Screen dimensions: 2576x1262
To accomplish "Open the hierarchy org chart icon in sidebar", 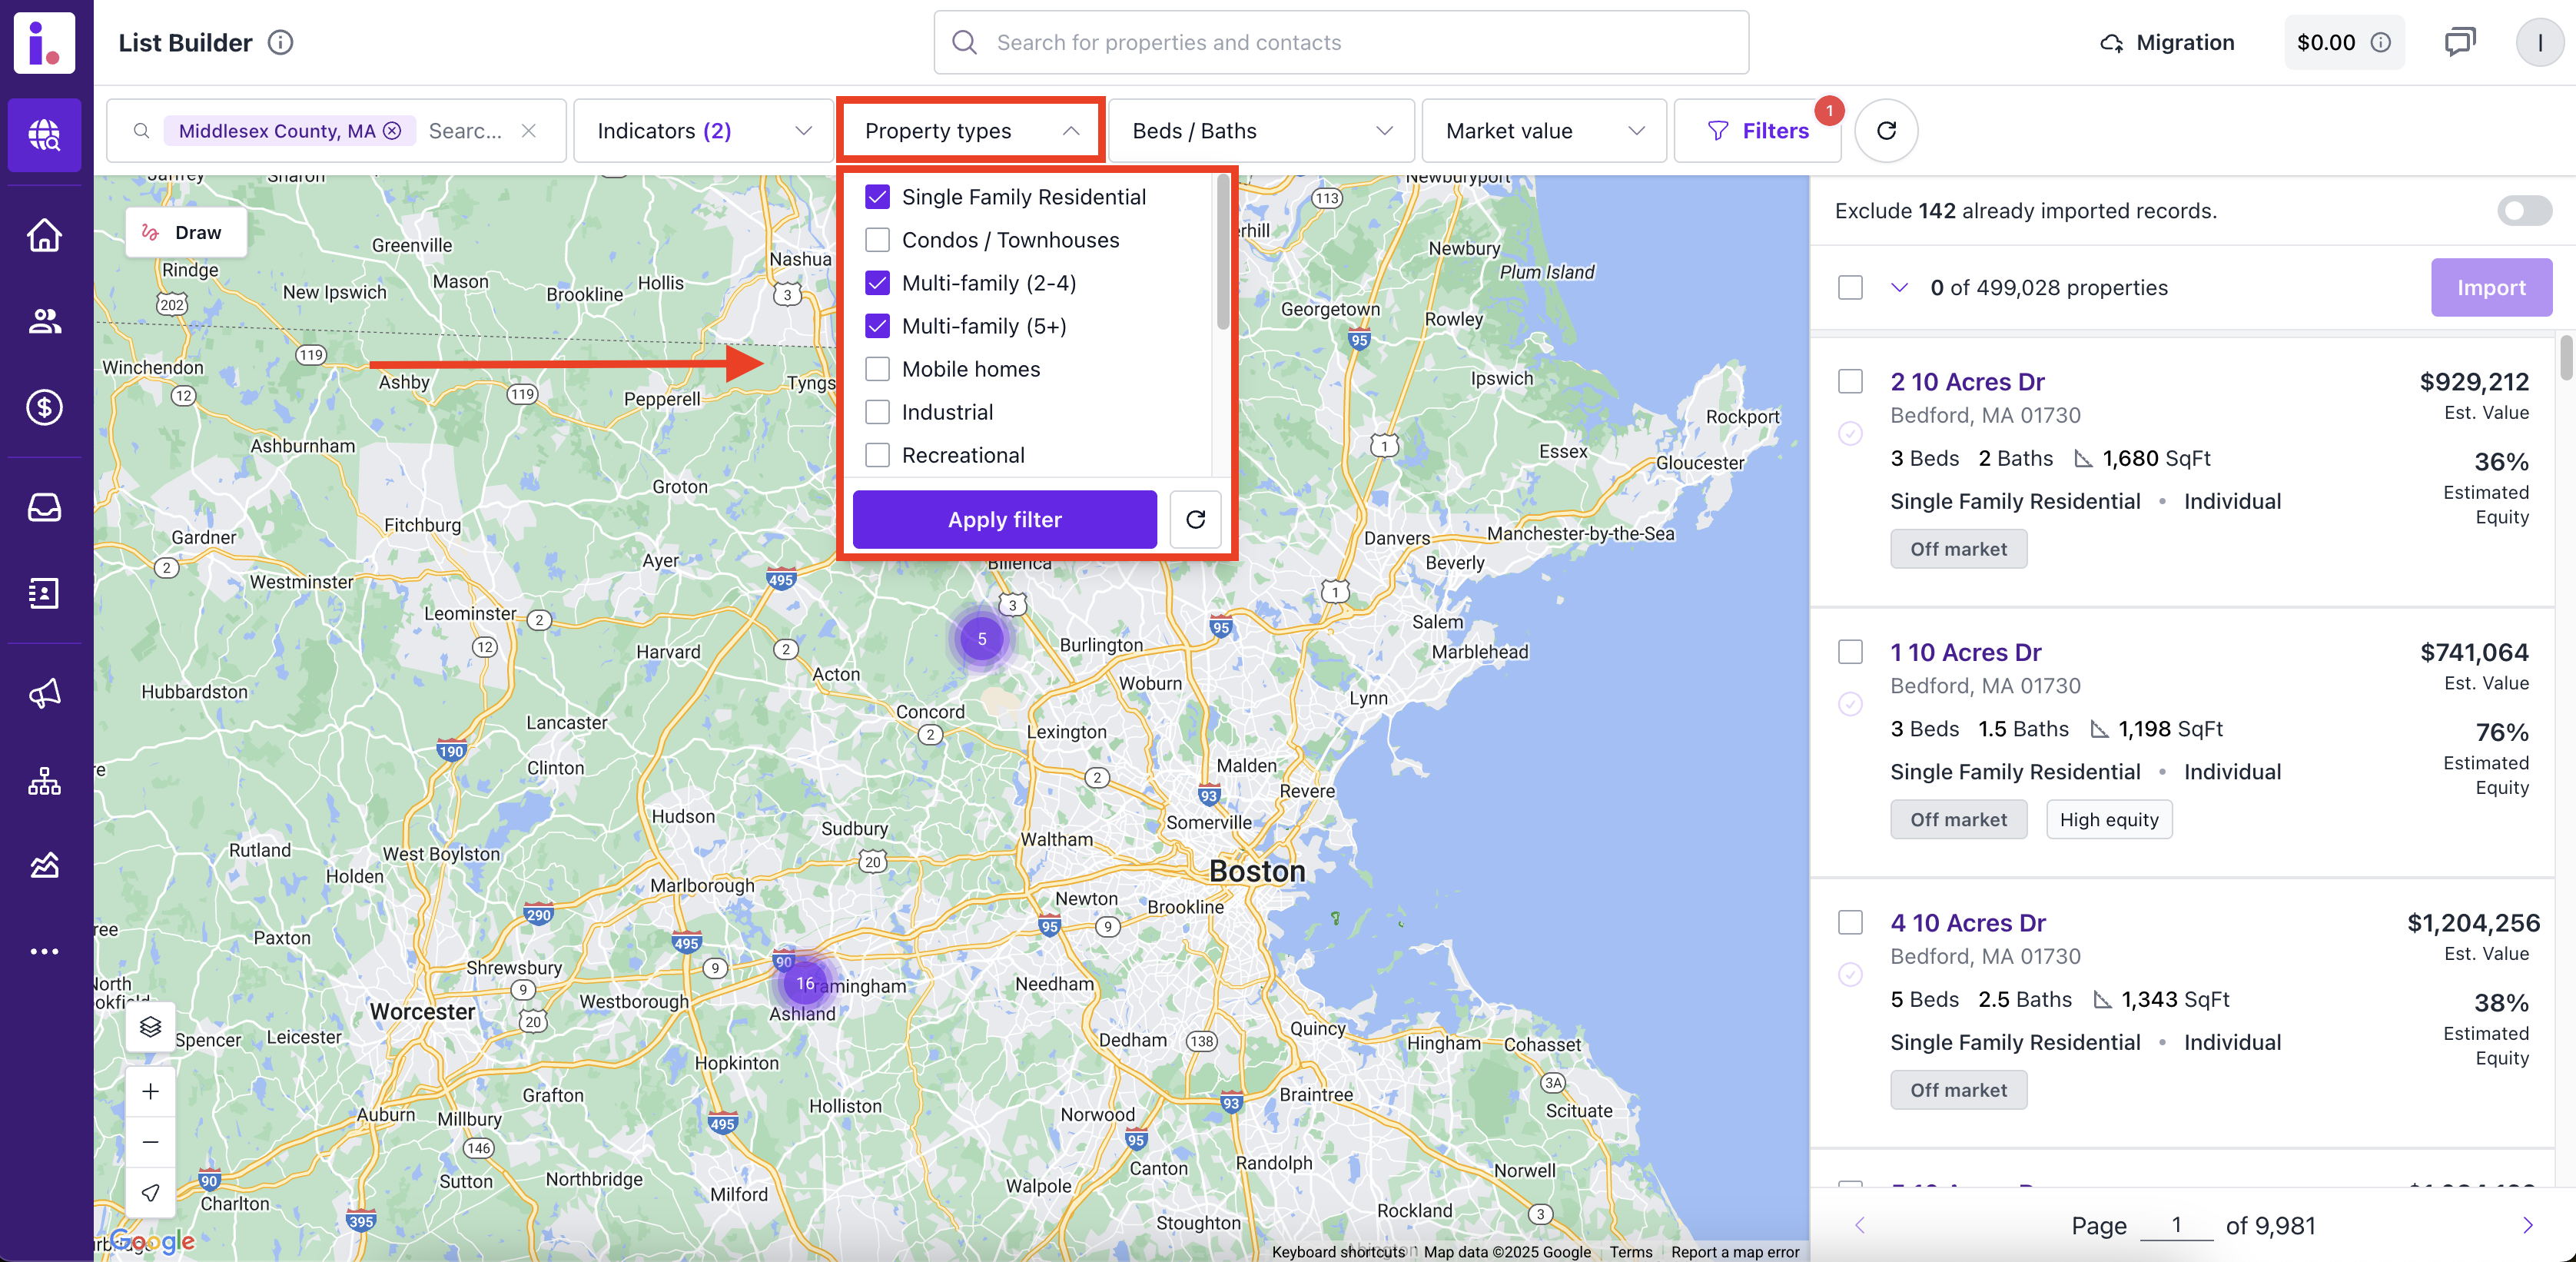I will [x=44, y=779].
